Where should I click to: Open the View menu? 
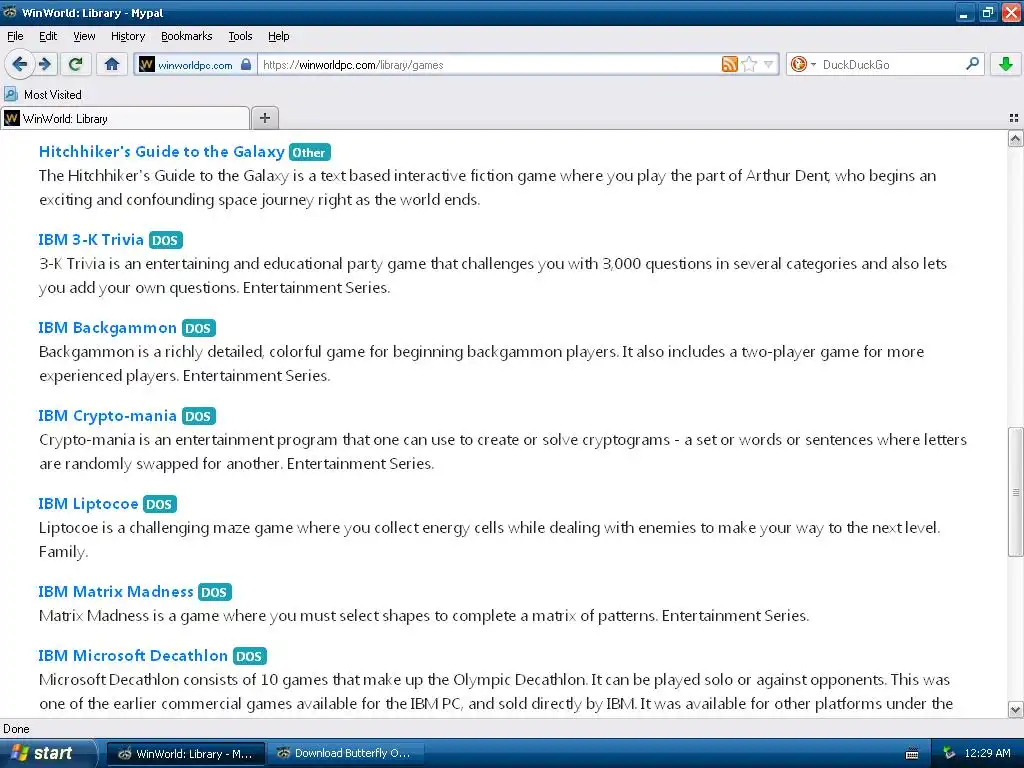pyautogui.click(x=84, y=36)
